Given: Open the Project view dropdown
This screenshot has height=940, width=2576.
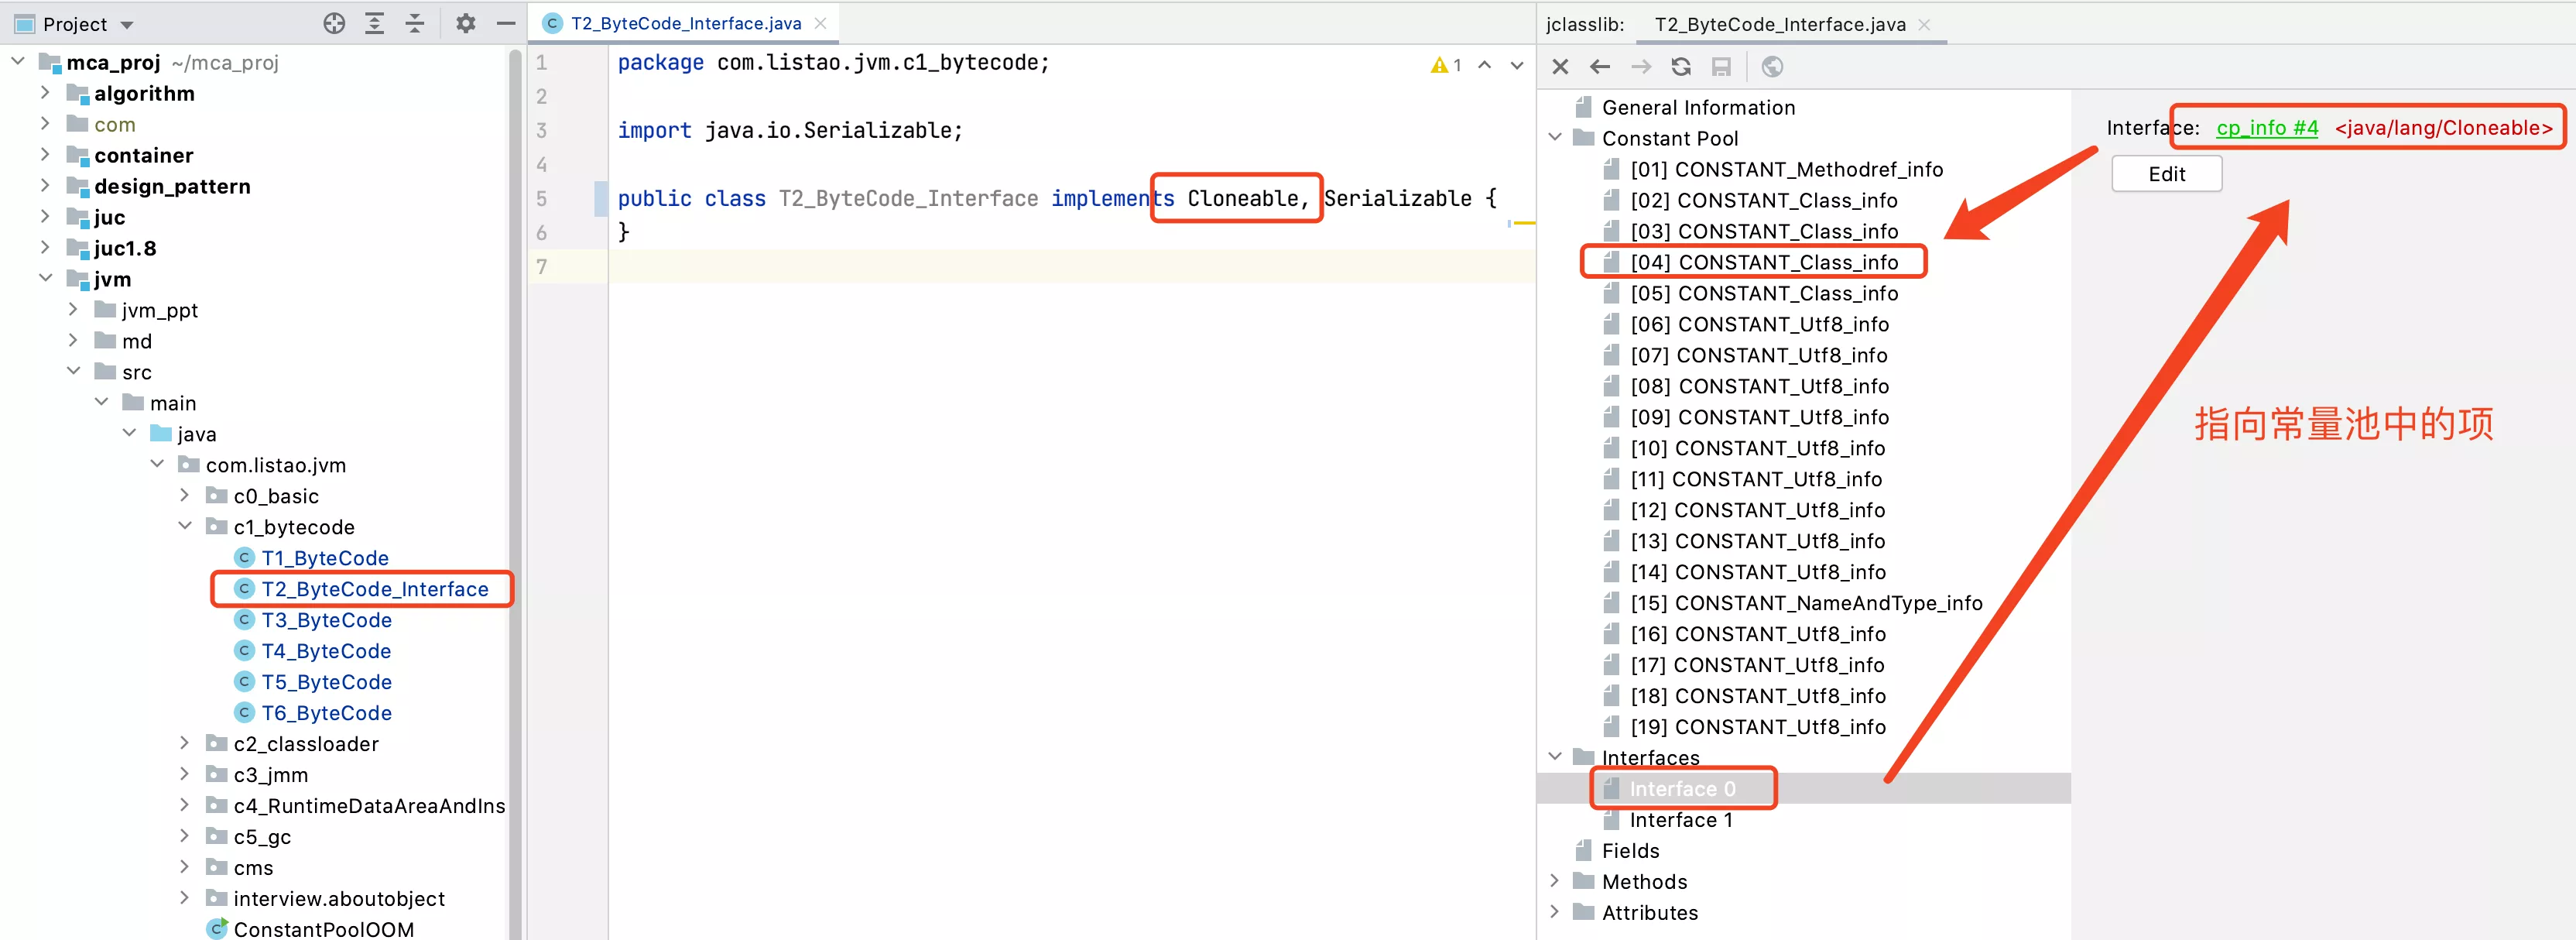Looking at the screenshot, I should pos(127,25).
